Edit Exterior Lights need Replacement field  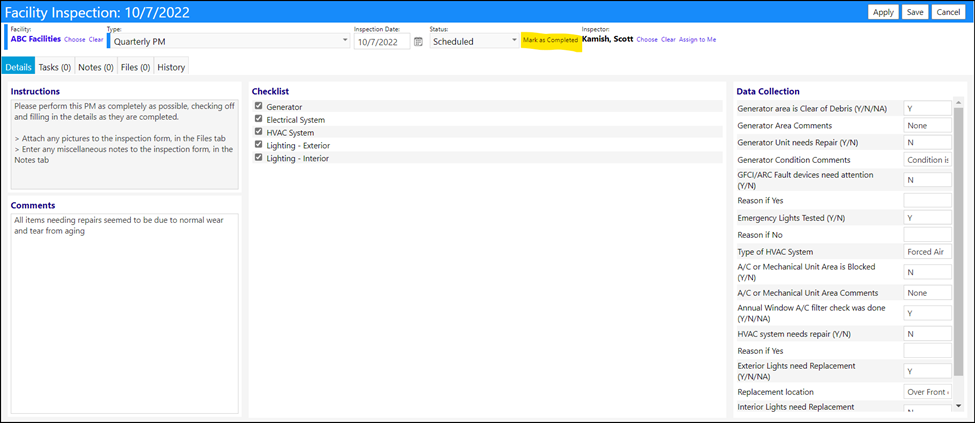tap(927, 371)
